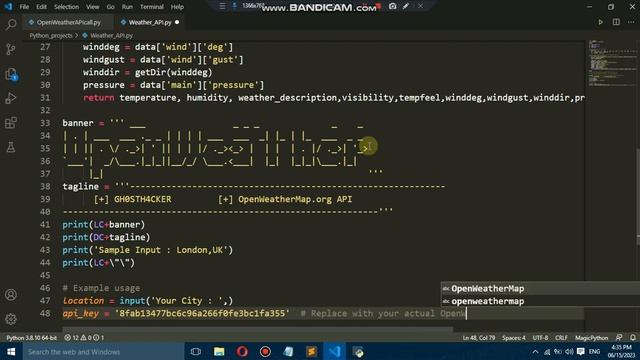Screen dimensions: 640x360
Task: Select Python 3.8.10 64-bit interpreter
Action: (31, 338)
